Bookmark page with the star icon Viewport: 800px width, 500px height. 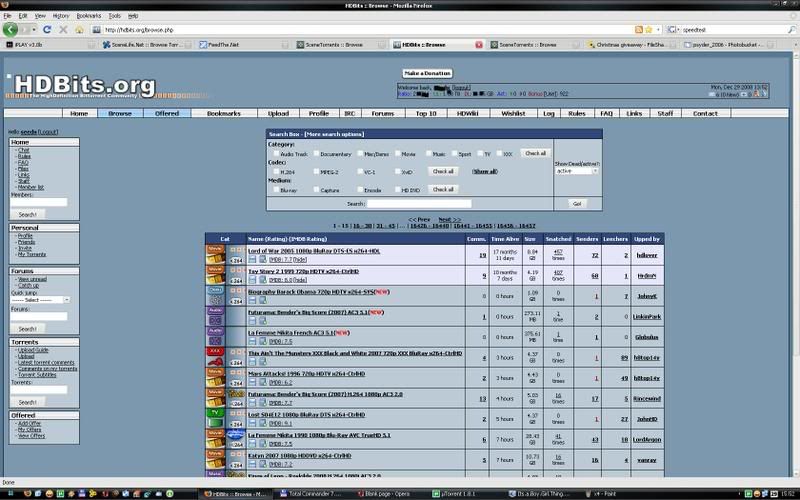point(648,30)
